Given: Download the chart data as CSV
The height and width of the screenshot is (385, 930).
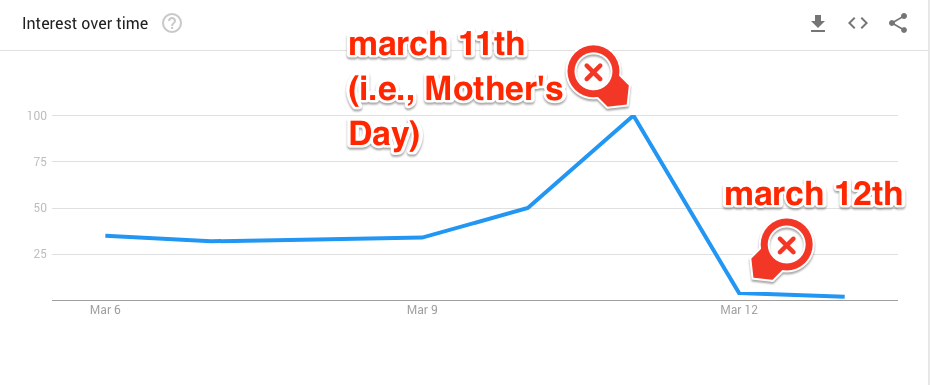Looking at the screenshot, I should 818,24.
